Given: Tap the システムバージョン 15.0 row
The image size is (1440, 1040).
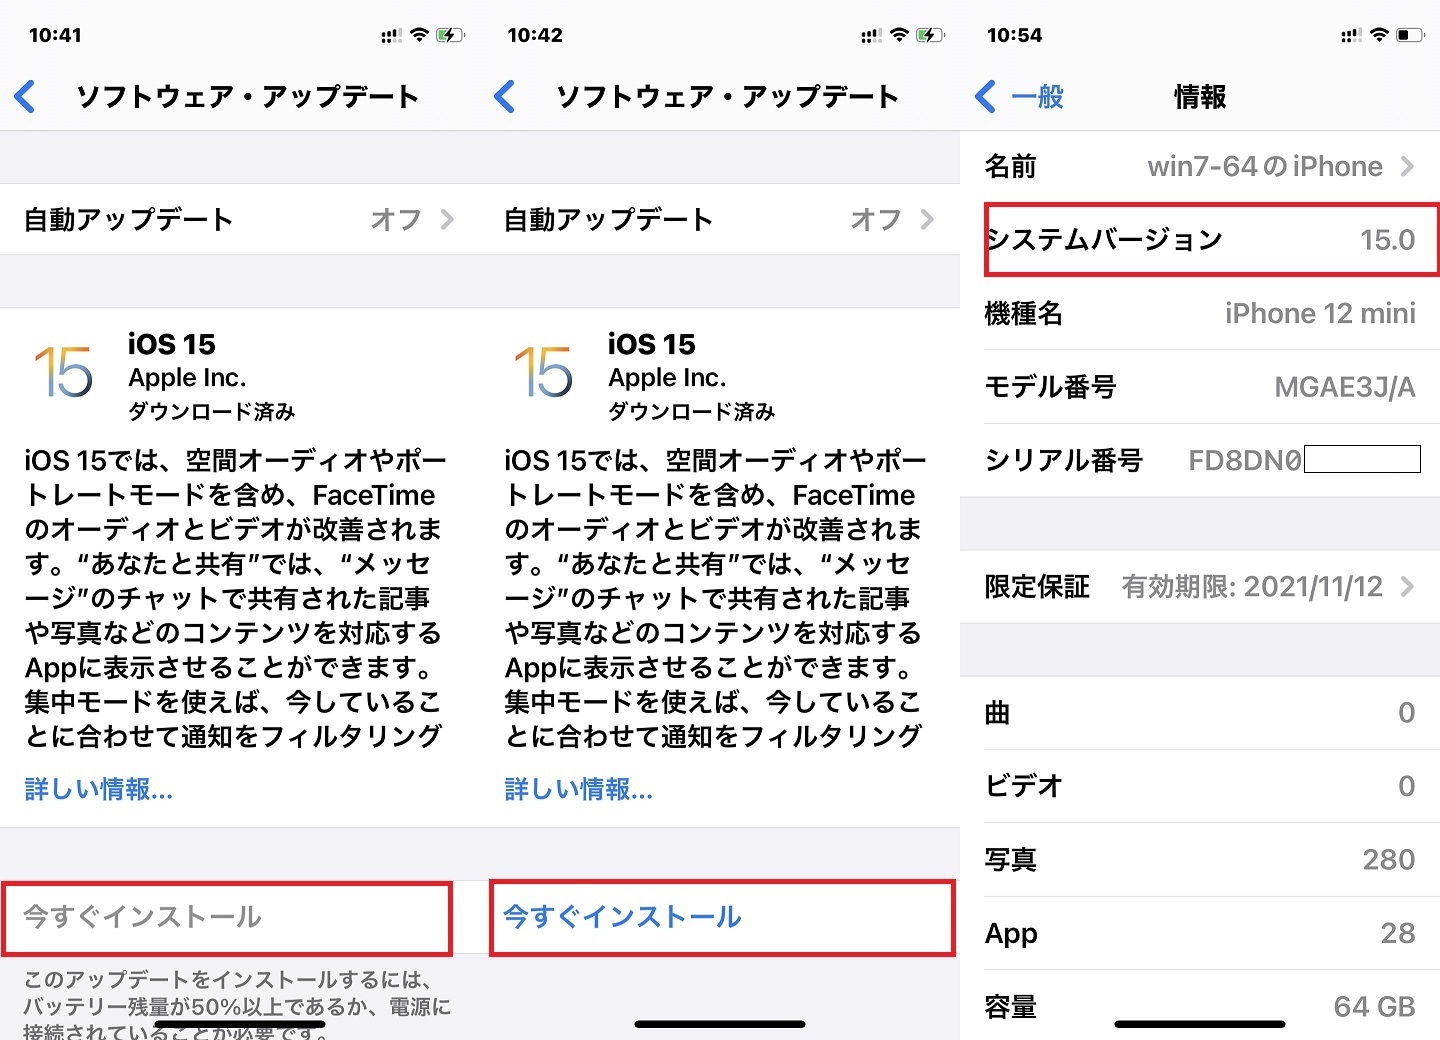Looking at the screenshot, I should pos(1199,239).
